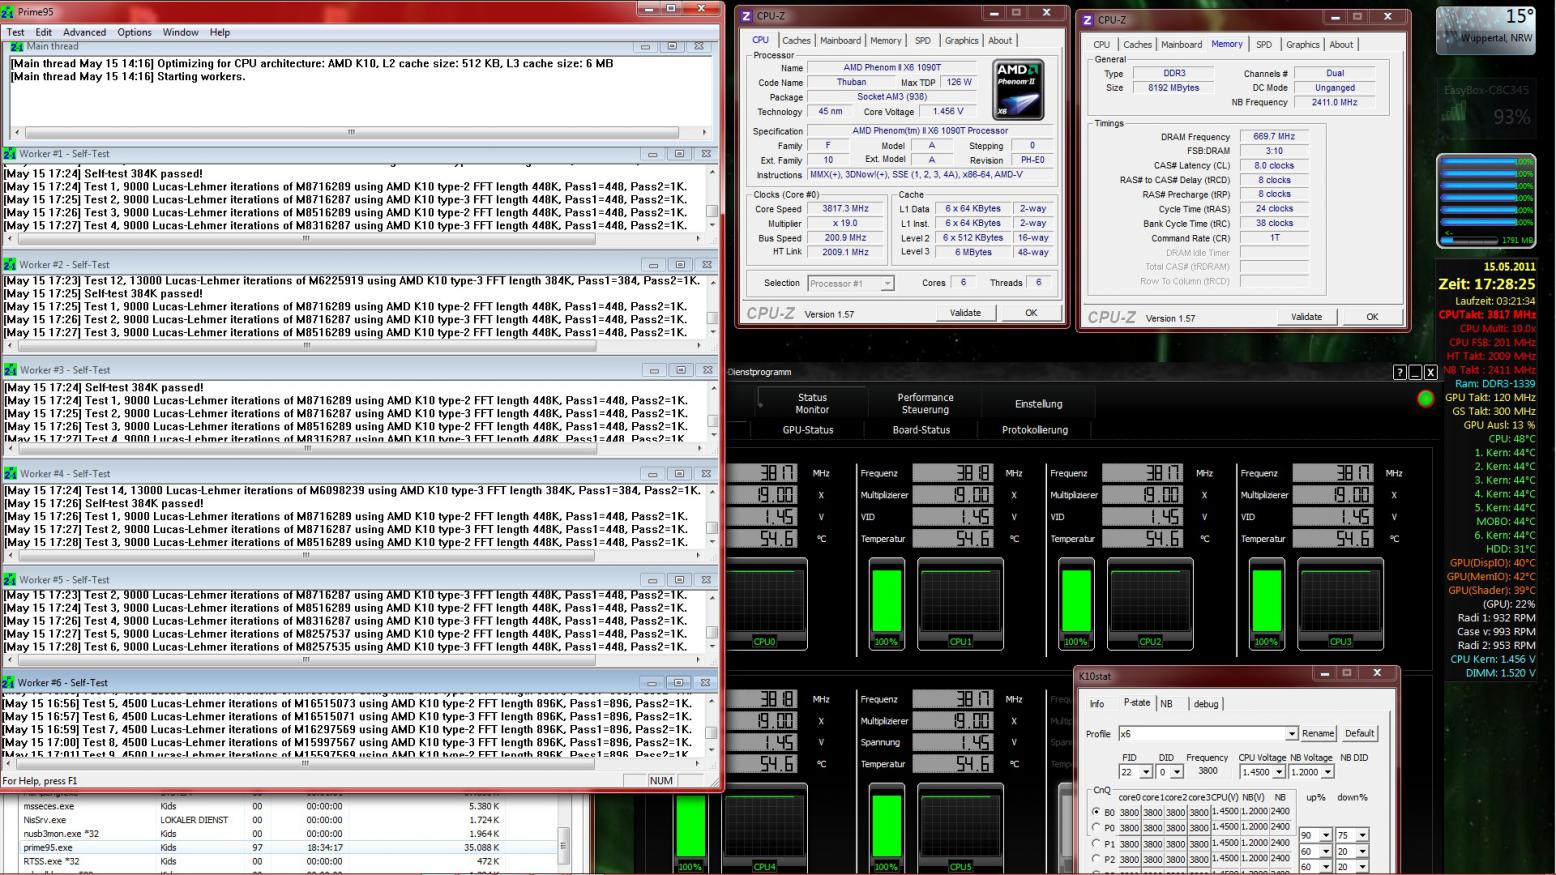Open the NB Voltage 1.2000 dropdown
This screenshot has height=875, width=1556.
[1327, 772]
